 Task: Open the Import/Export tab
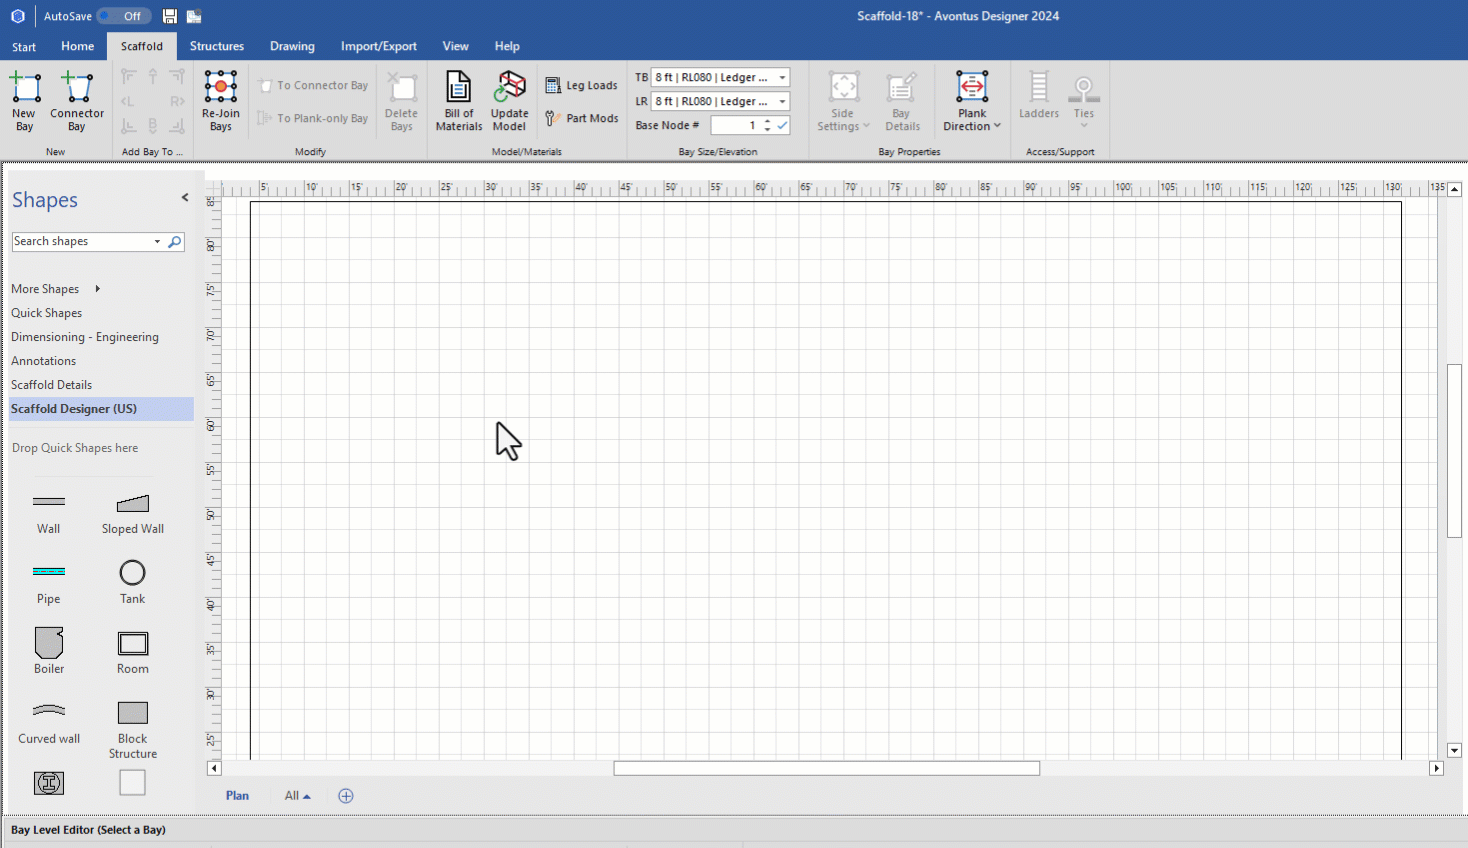point(378,46)
